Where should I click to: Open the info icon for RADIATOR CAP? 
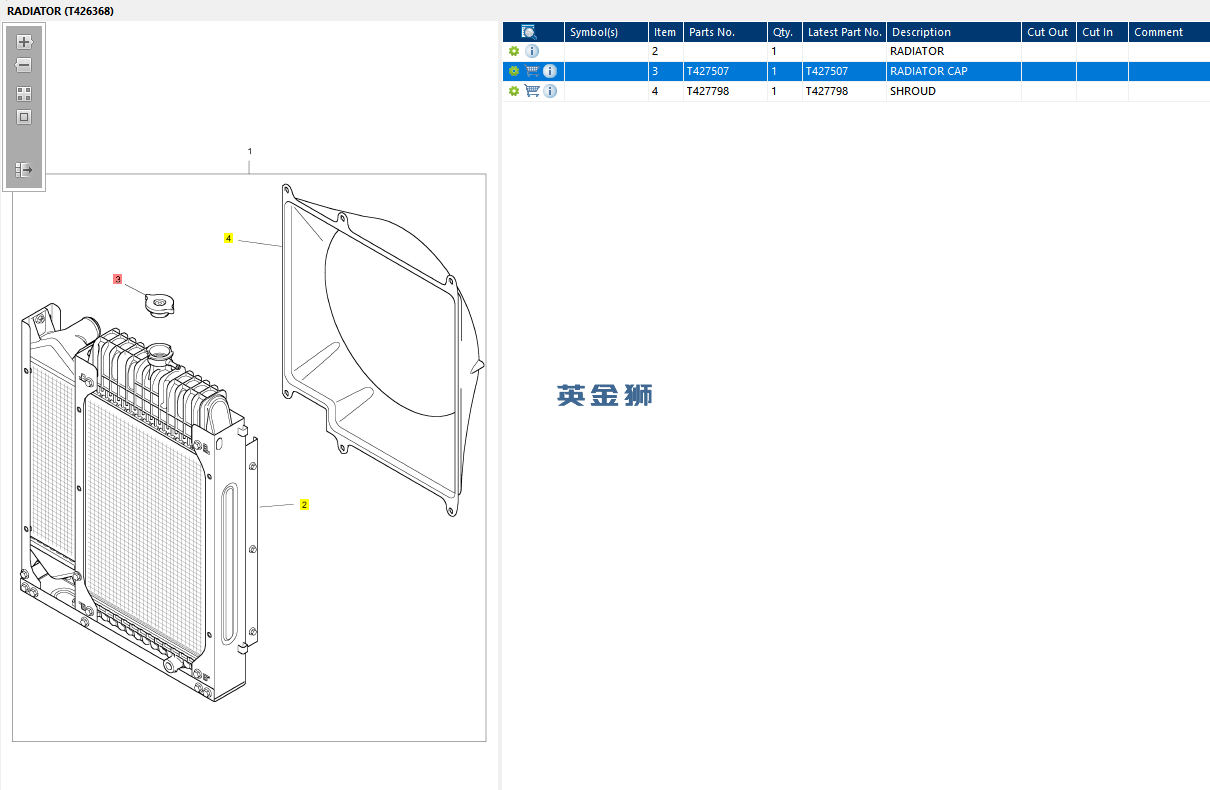click(550, 71)
